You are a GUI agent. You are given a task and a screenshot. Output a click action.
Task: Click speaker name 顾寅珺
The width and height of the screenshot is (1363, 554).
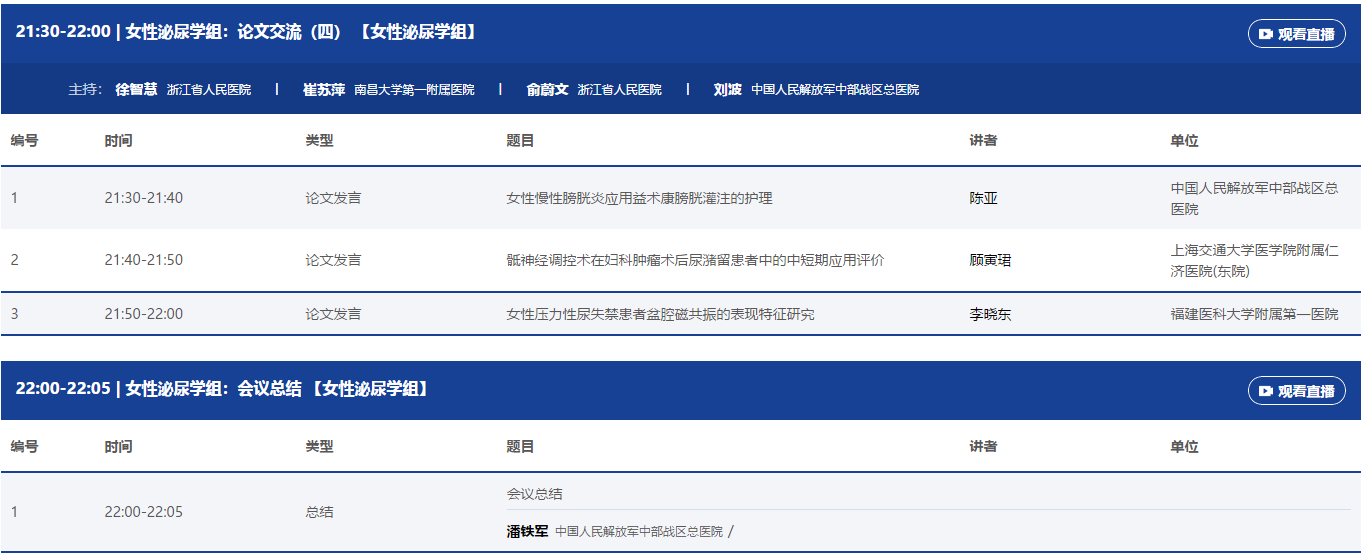[x=990, y=260]
